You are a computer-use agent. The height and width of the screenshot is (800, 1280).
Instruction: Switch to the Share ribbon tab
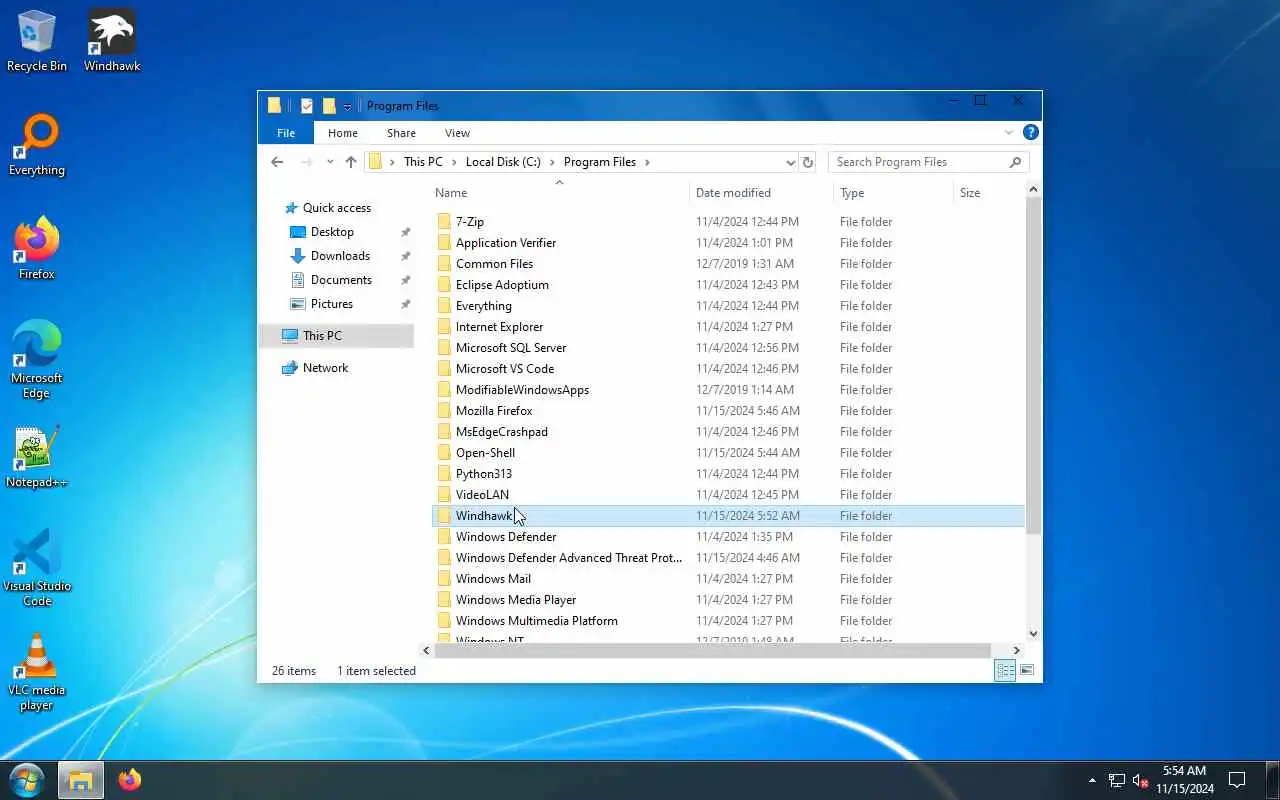tap(401, 133)
